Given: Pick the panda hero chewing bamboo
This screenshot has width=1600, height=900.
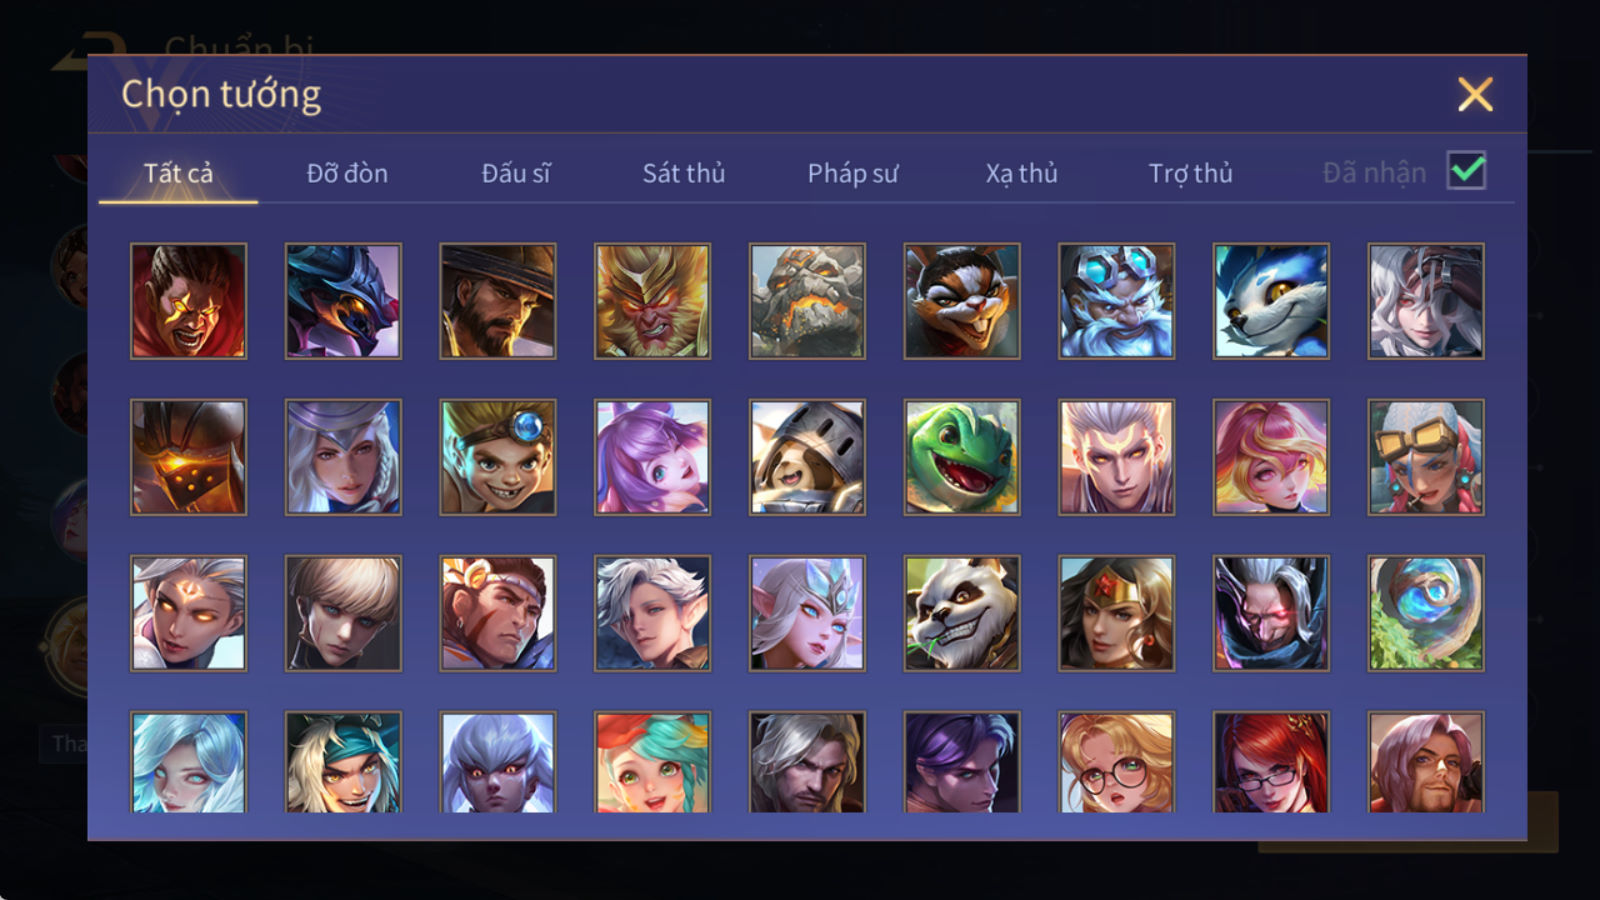Looking at the screenshot, I should pyautogui.click(x=961, y=613).
